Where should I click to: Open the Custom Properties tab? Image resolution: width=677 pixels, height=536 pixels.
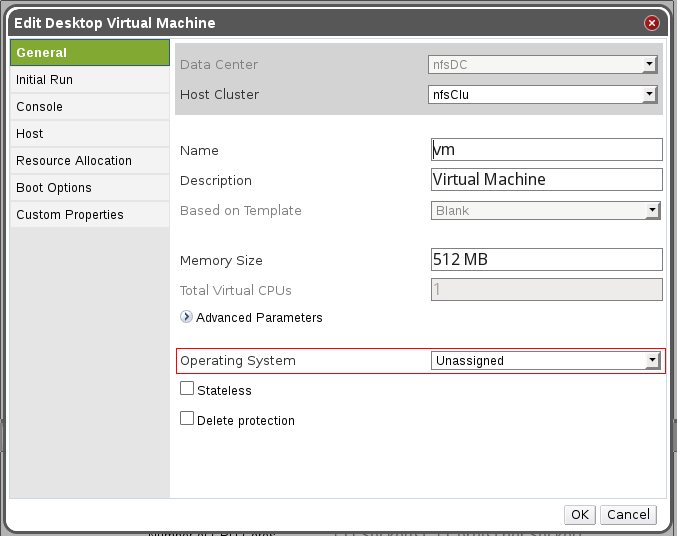89,215
